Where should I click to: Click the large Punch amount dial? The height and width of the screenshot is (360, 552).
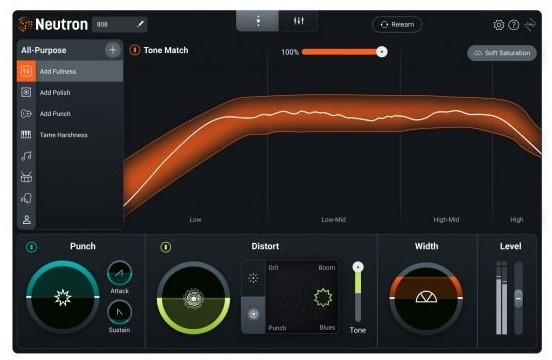pos(63,297)
